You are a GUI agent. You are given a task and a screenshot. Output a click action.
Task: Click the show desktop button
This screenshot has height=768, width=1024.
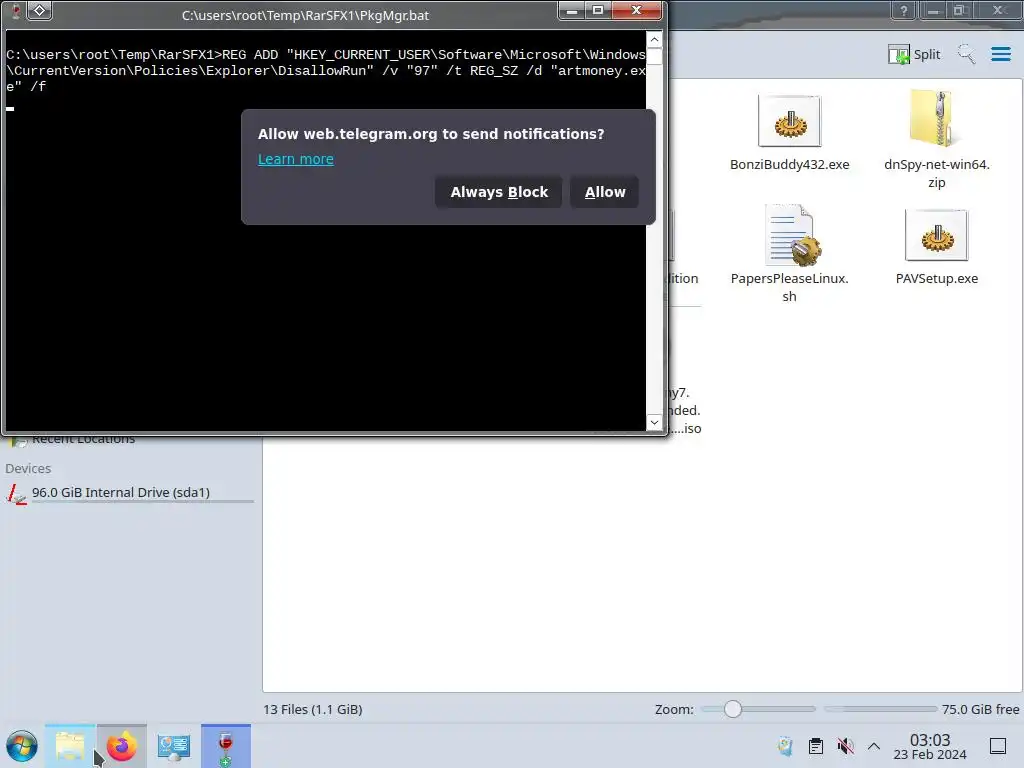[x=997, y=746]
